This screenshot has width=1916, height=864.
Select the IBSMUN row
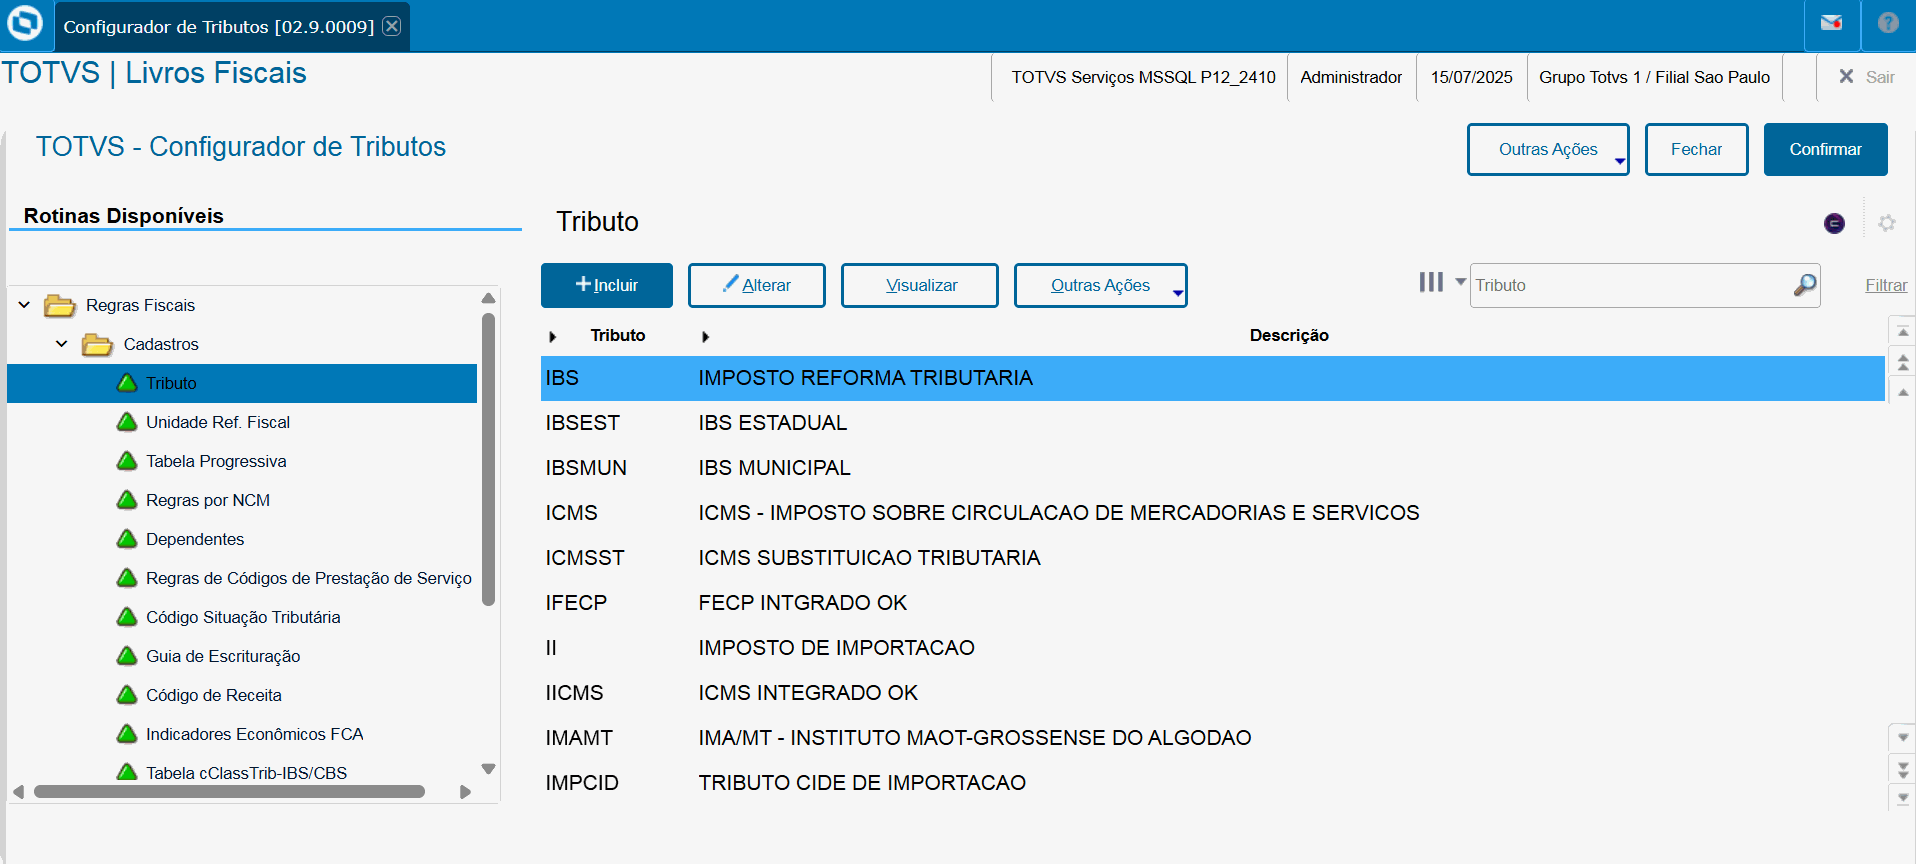1212,468
